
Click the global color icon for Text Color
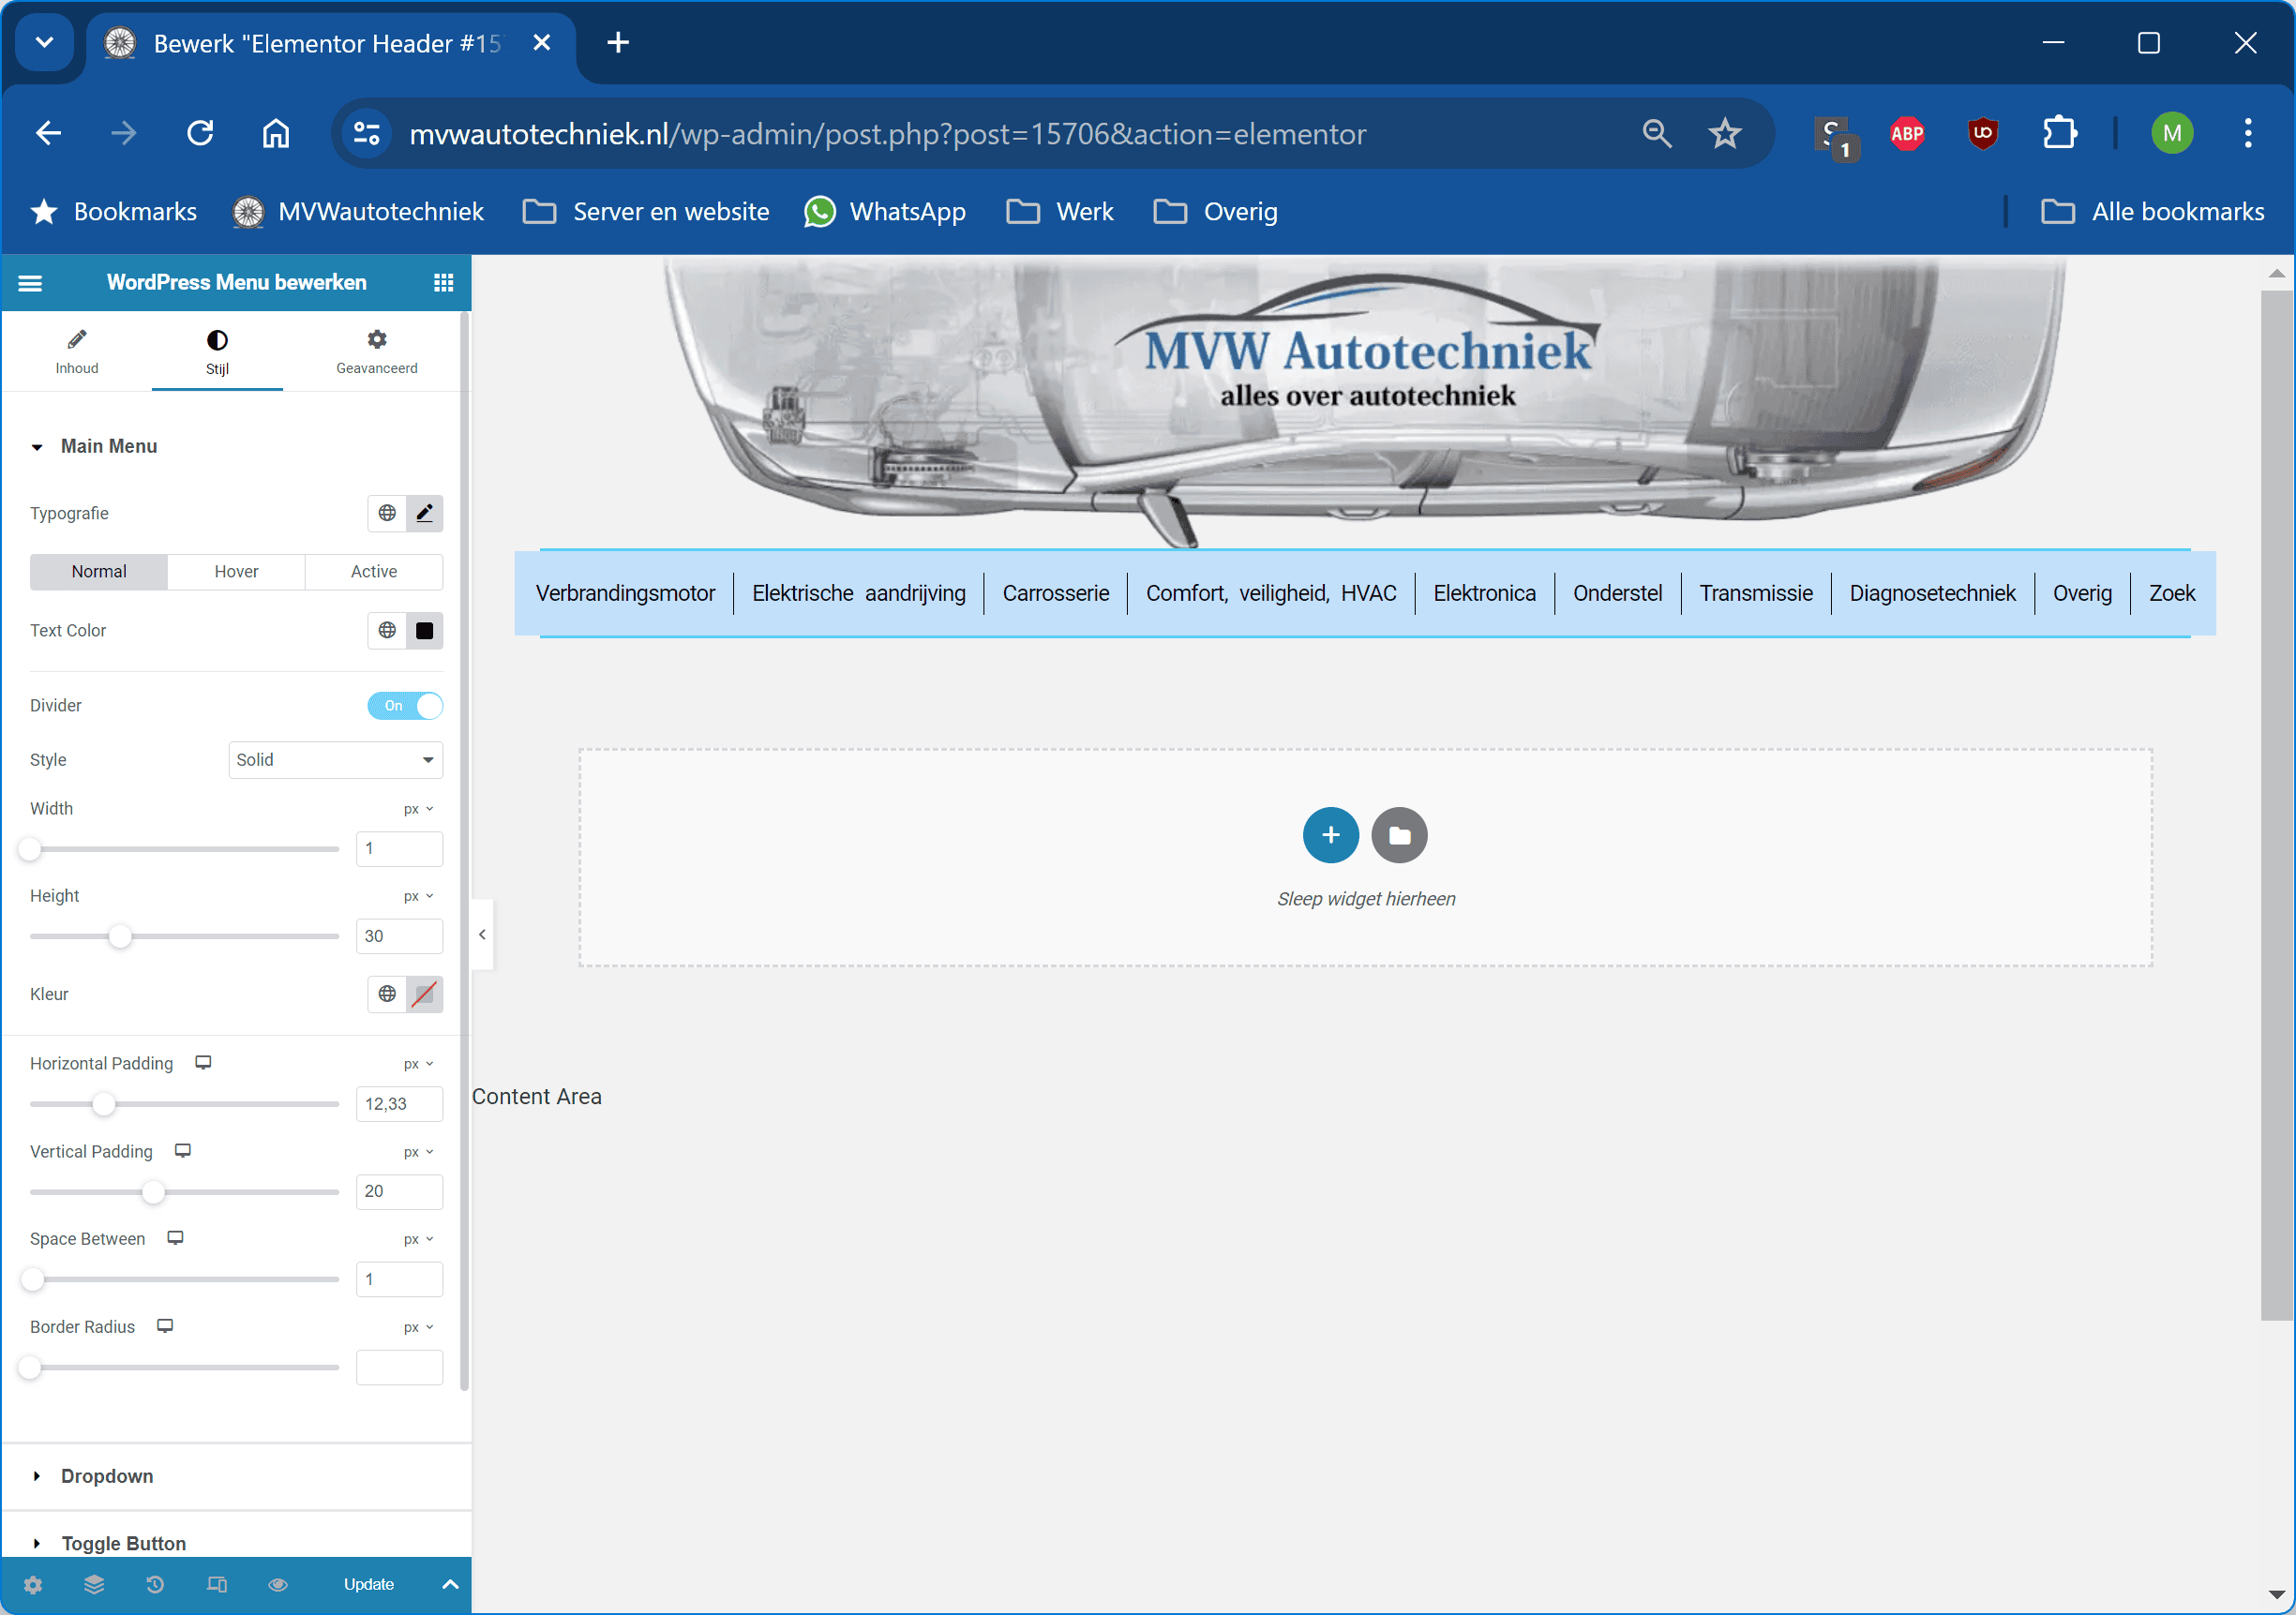point(387,630)
